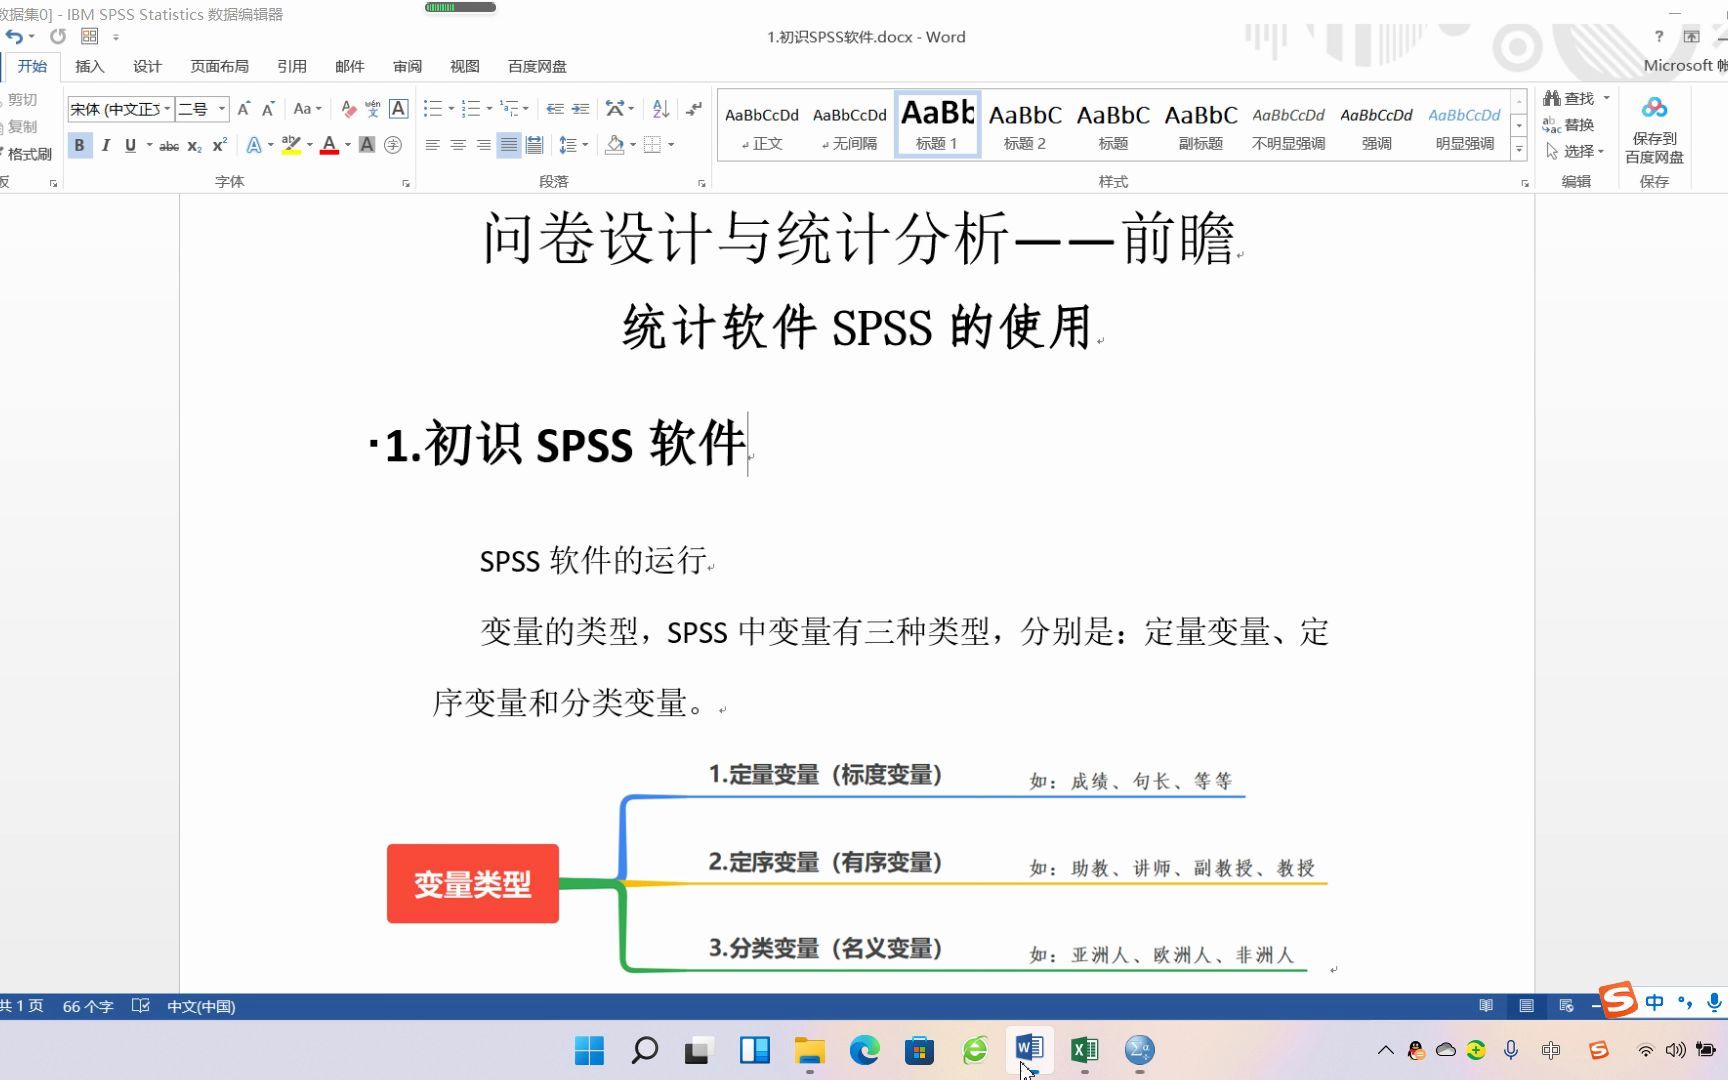Open the spelling check icon in status bar
This screenshot has width=1728, height=1080.
point(140,1006)
